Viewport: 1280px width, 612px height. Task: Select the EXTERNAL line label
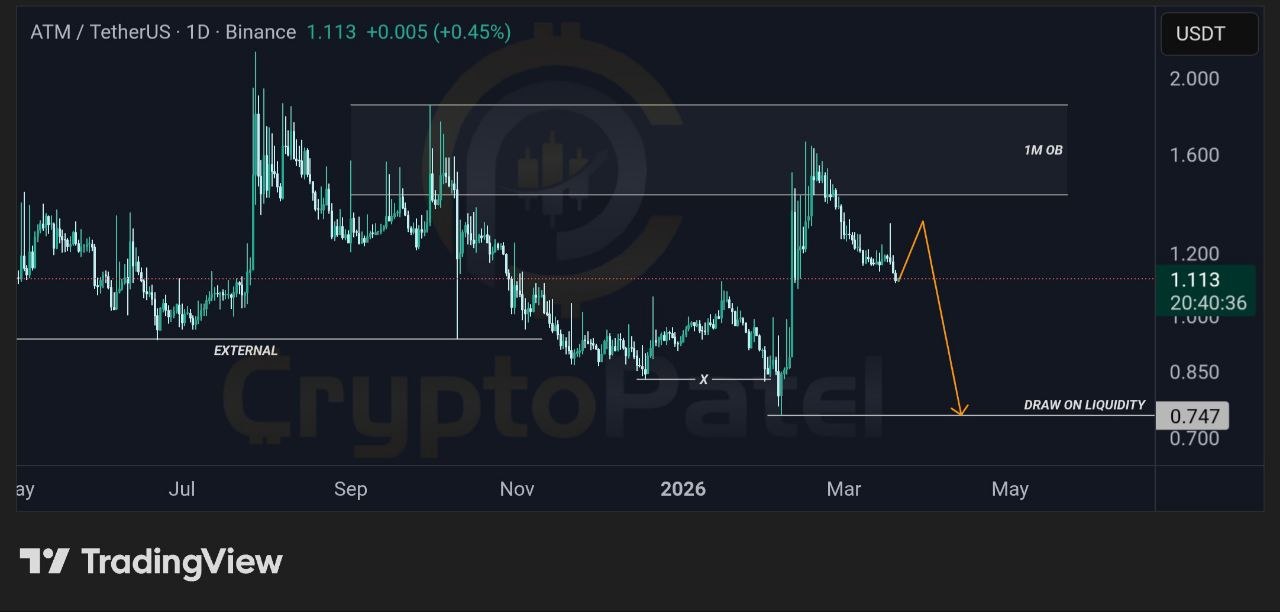[246, 351]
